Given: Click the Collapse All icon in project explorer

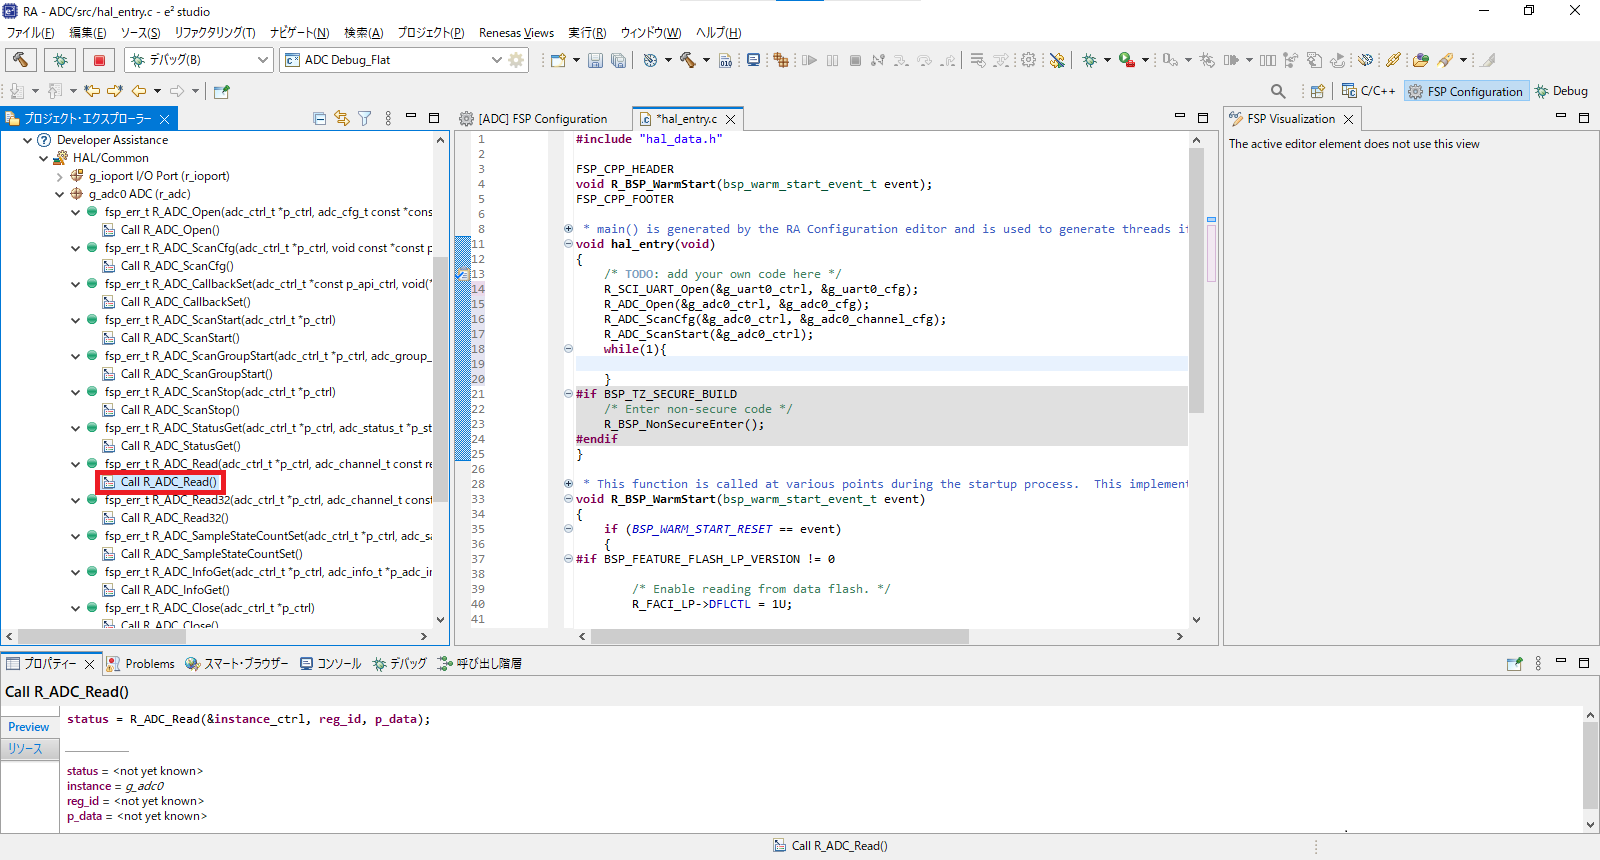Looking at the screenshot, I should coord(320,118).
